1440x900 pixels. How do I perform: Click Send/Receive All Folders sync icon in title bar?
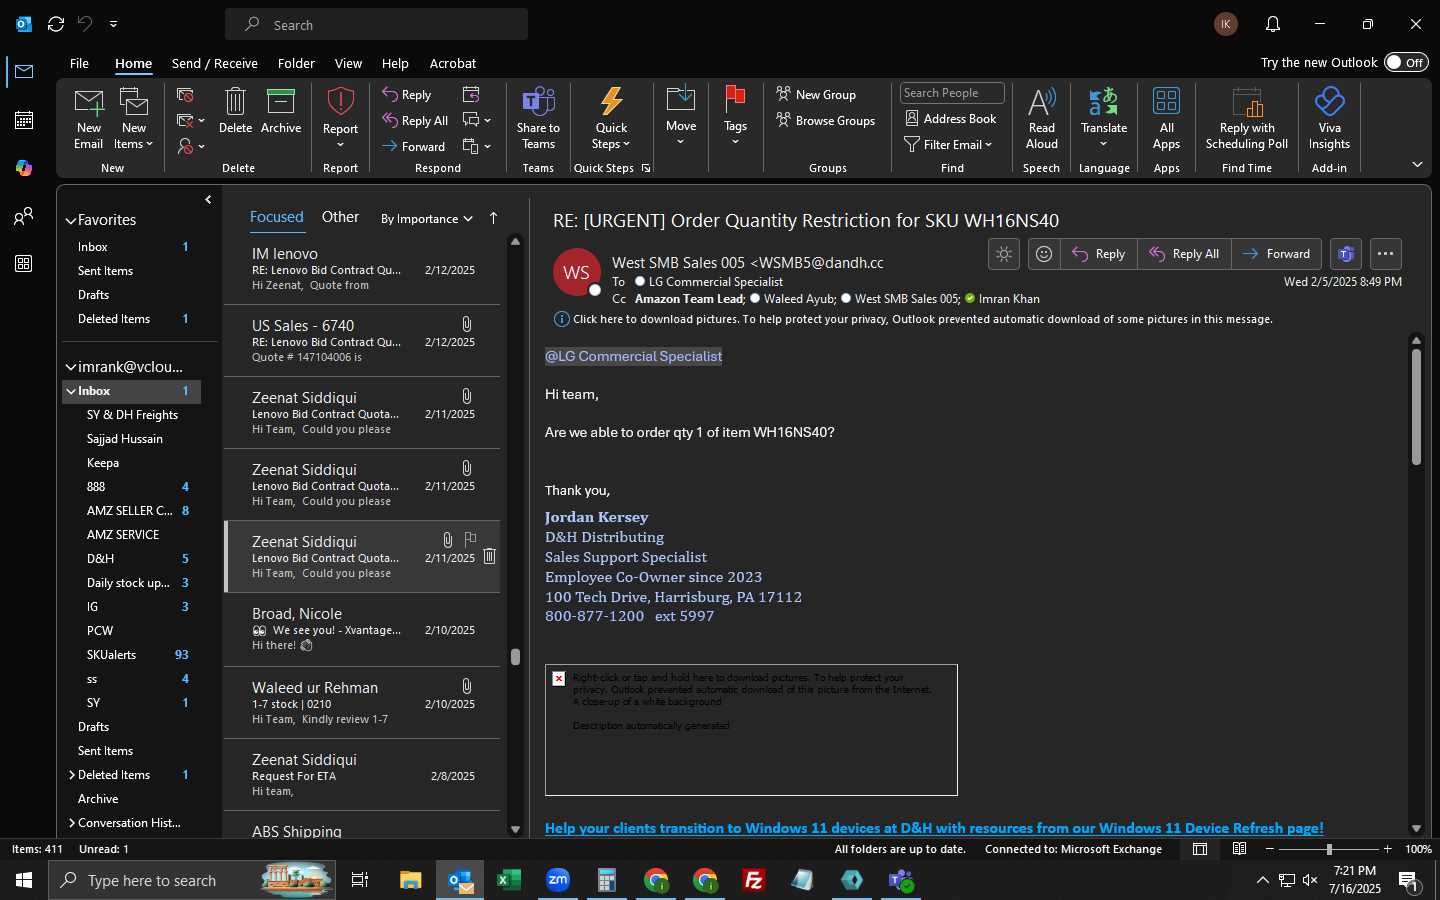[x=56, y=24]
